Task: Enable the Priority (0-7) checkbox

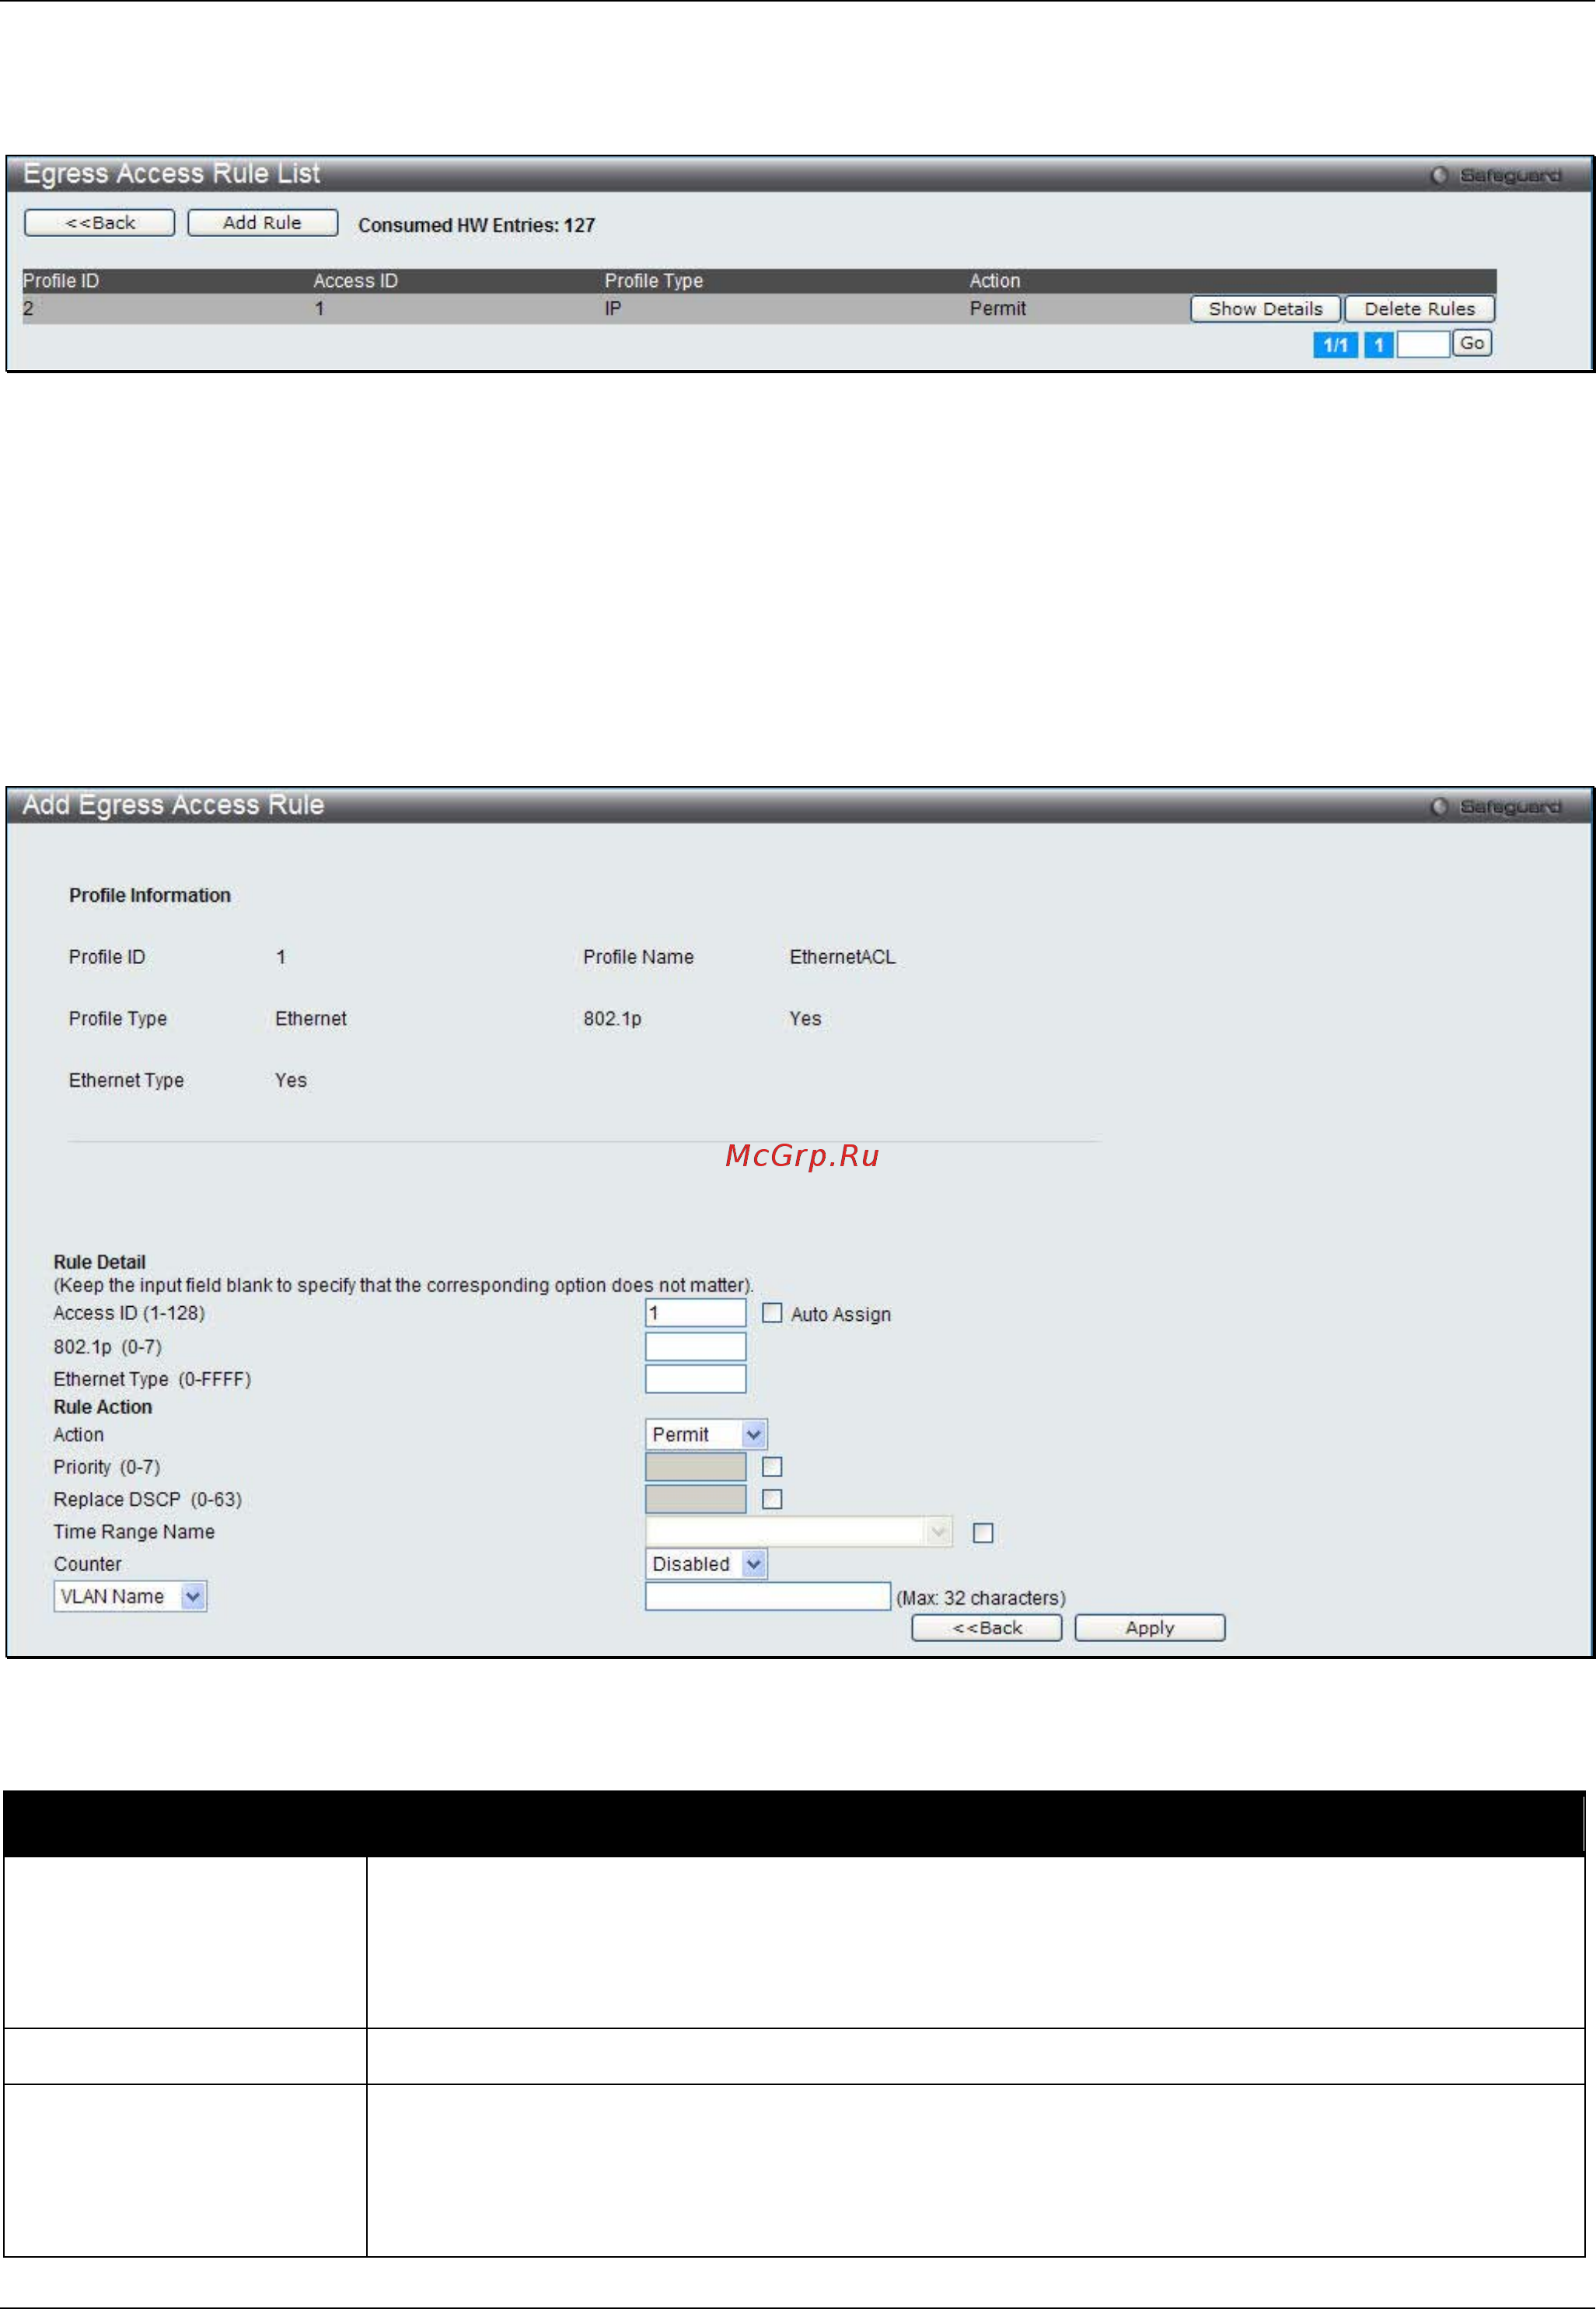Action: point(772,1467)
